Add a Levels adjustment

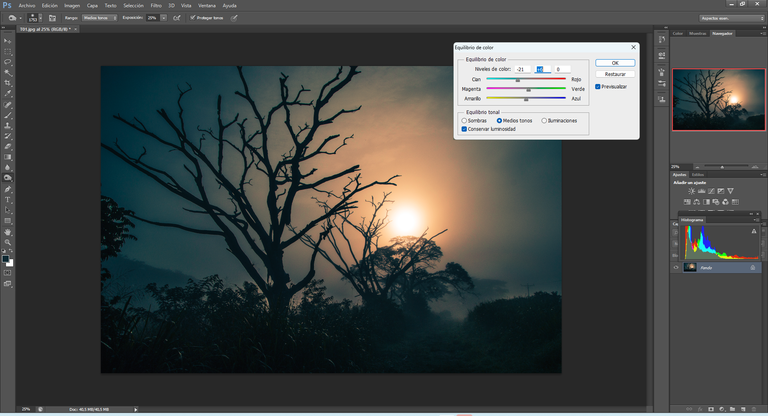[x=701, y=191]
